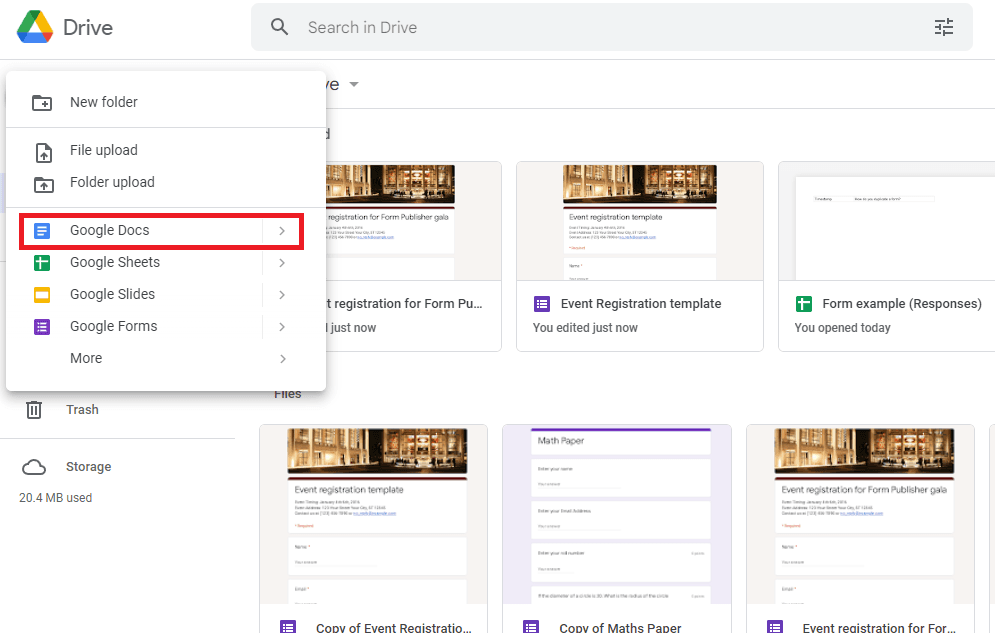995x633 pixels.
Task: Expand the Google Forms submenu arrow
Action: click(282, 327)
